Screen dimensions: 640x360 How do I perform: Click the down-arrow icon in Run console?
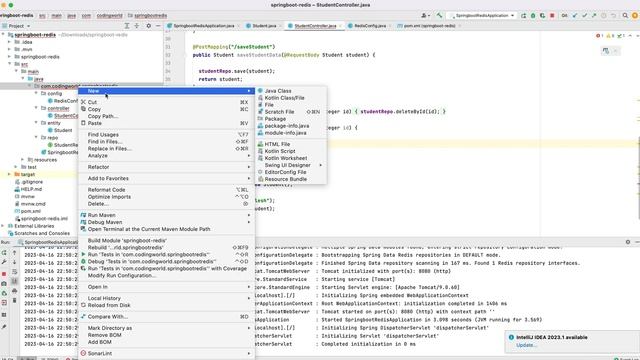pos(14,262)
